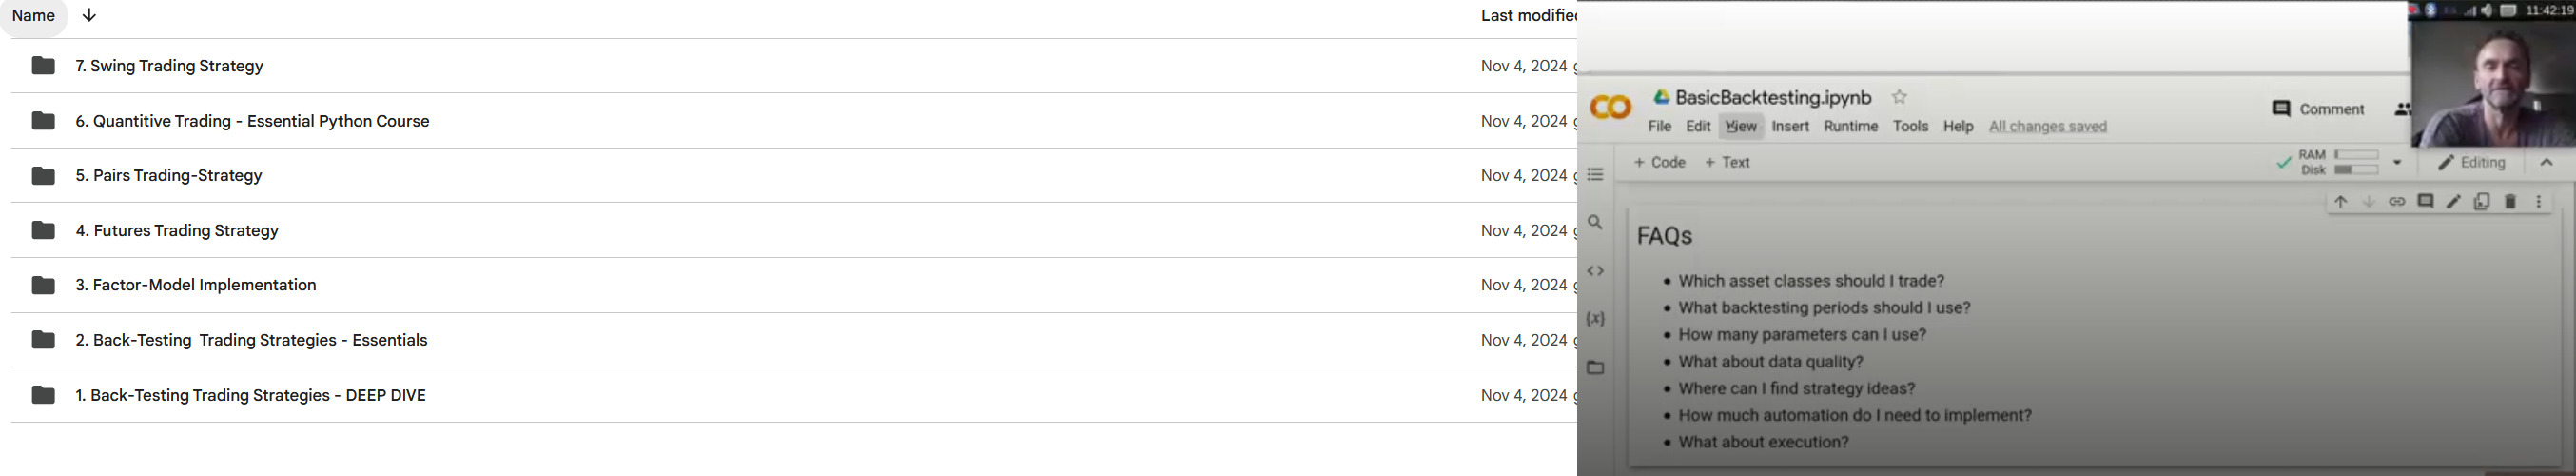Viewport: 2576px width, 476px height.
Task: Expand the RAM and Disk dropdown arrow
Action: (2397, 162)
